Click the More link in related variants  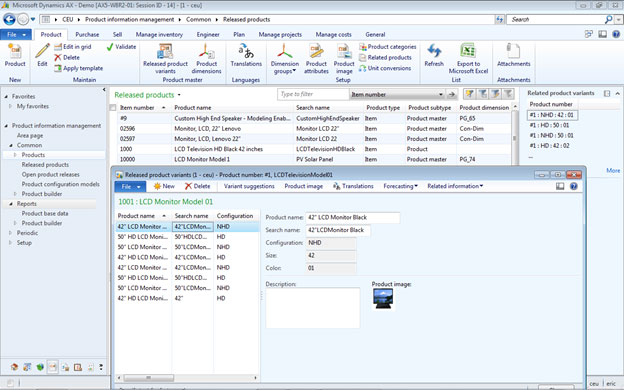[x=613, y=170]
